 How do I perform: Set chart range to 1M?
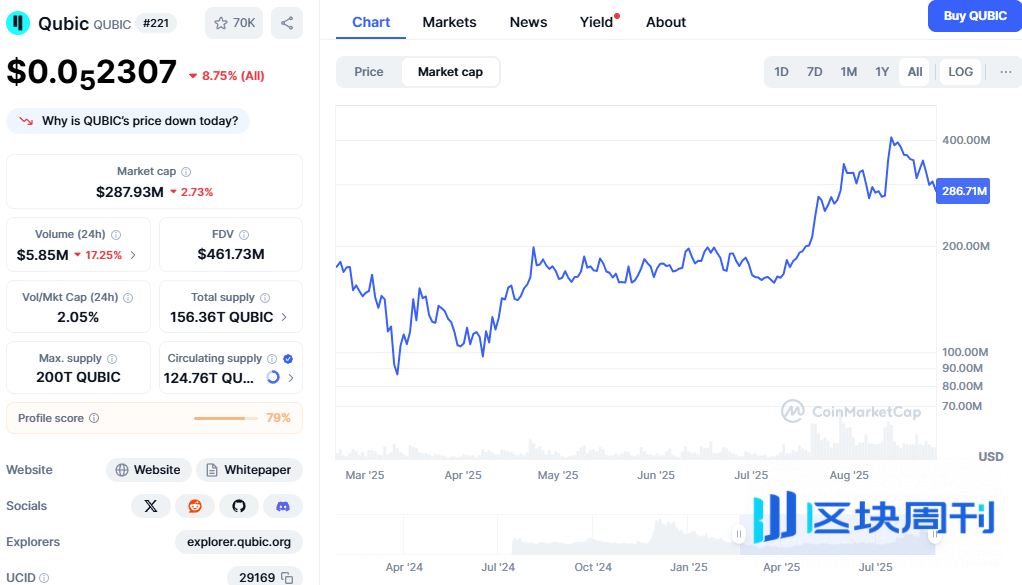[x=849, y=72]
